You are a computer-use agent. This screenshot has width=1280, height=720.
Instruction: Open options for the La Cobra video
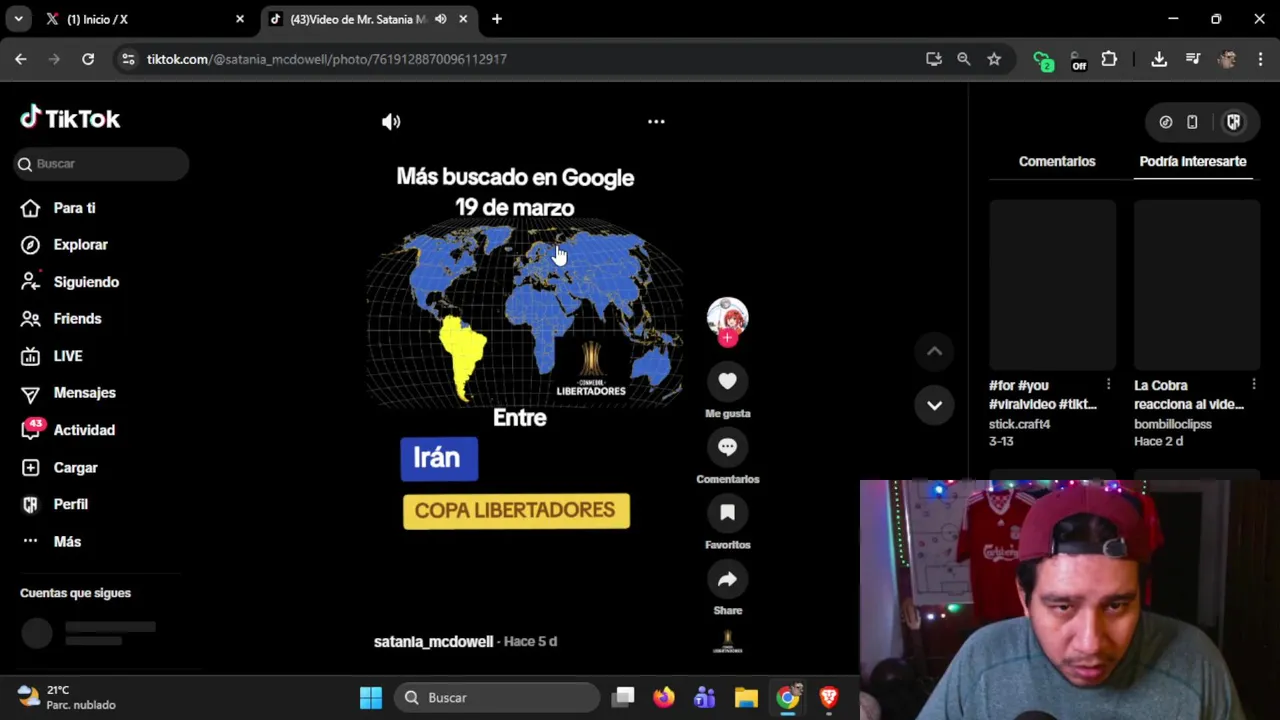click(1253, 385)
